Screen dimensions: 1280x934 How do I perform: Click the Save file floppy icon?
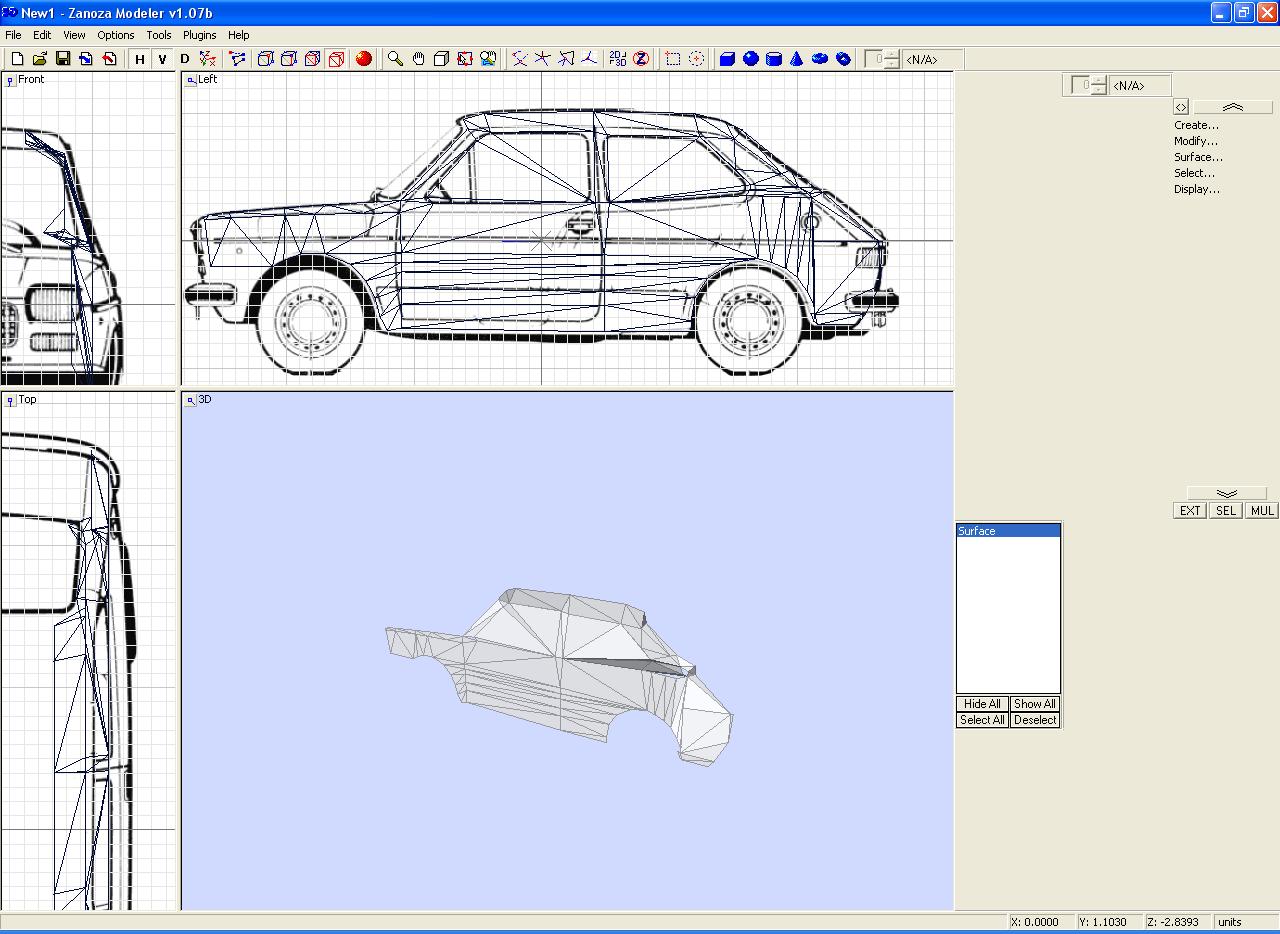(x=63, y=59)
